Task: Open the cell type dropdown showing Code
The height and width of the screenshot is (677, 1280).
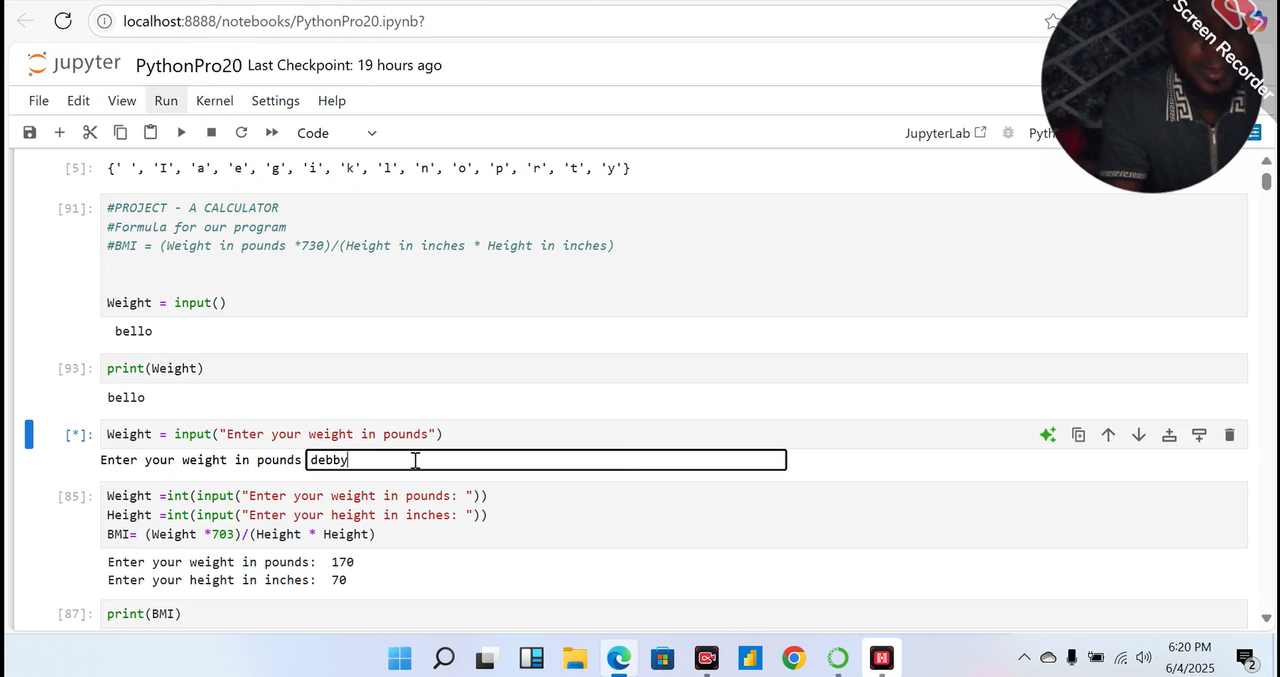Action: (337, 133)
